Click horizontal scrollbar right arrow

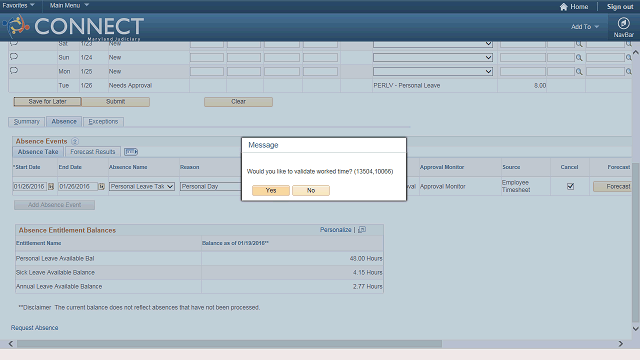pyautogui.click(x=621, y=344)
